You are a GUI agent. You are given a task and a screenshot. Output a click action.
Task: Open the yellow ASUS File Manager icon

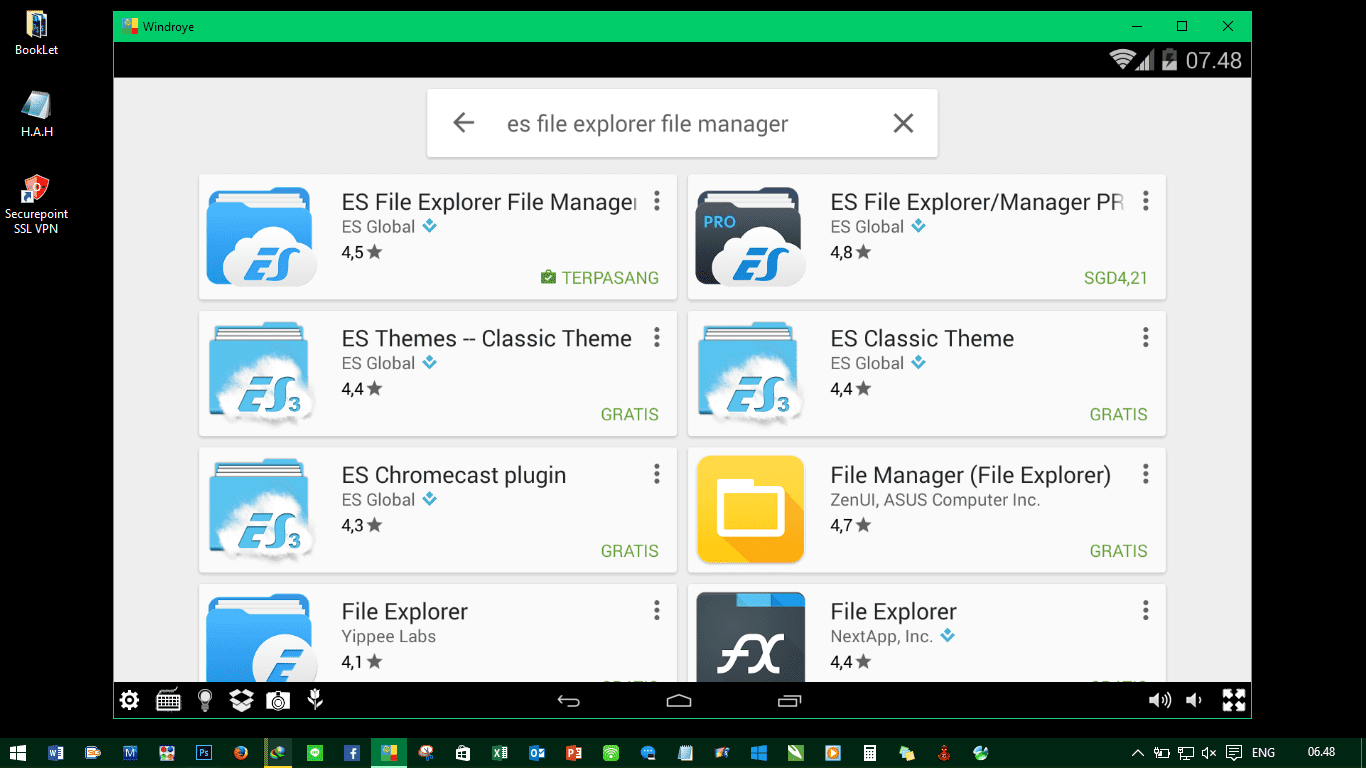[751, 509]
